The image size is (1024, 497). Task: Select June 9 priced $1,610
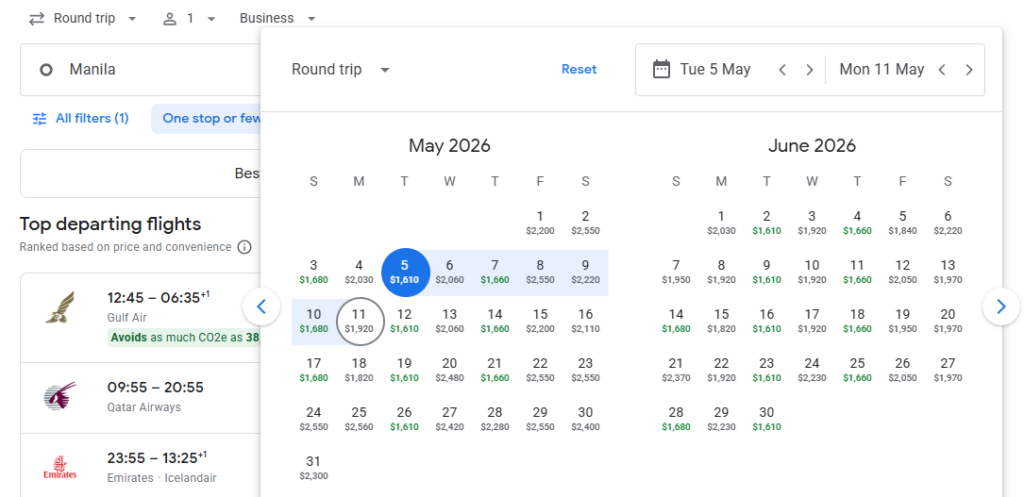click(767, 272)
